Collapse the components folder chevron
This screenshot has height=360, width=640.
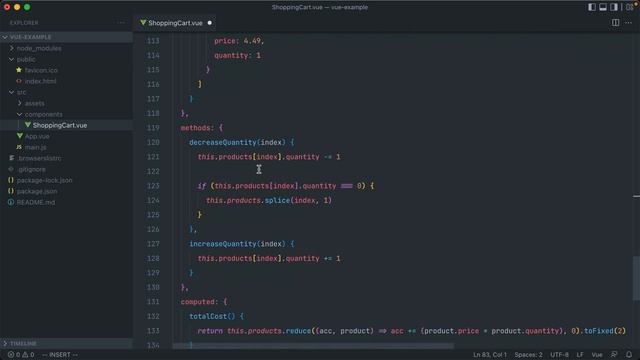(x=20, y=114)
